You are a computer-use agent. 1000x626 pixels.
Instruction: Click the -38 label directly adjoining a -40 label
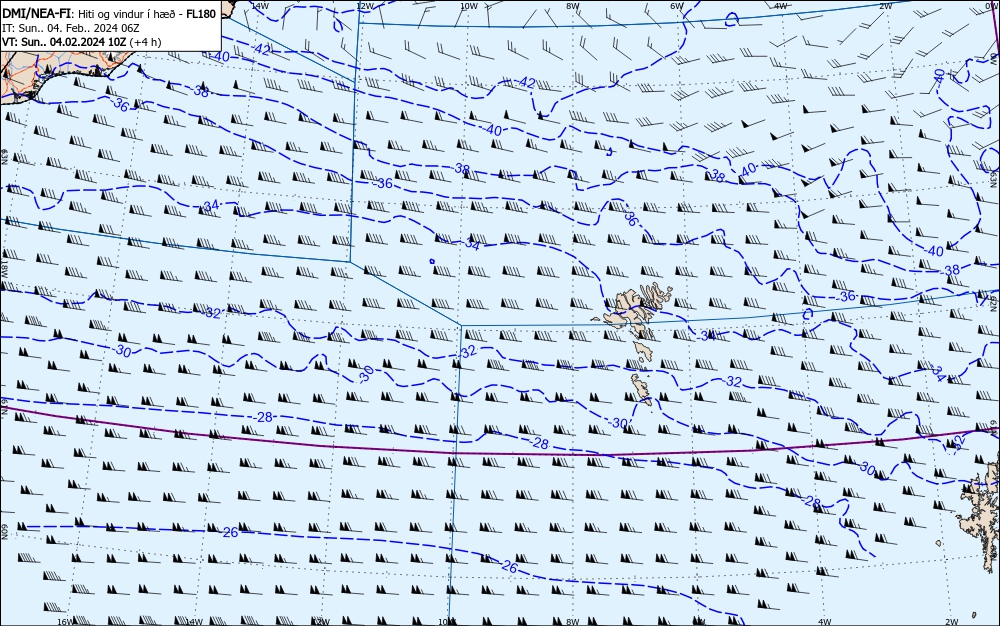(719, 177)
